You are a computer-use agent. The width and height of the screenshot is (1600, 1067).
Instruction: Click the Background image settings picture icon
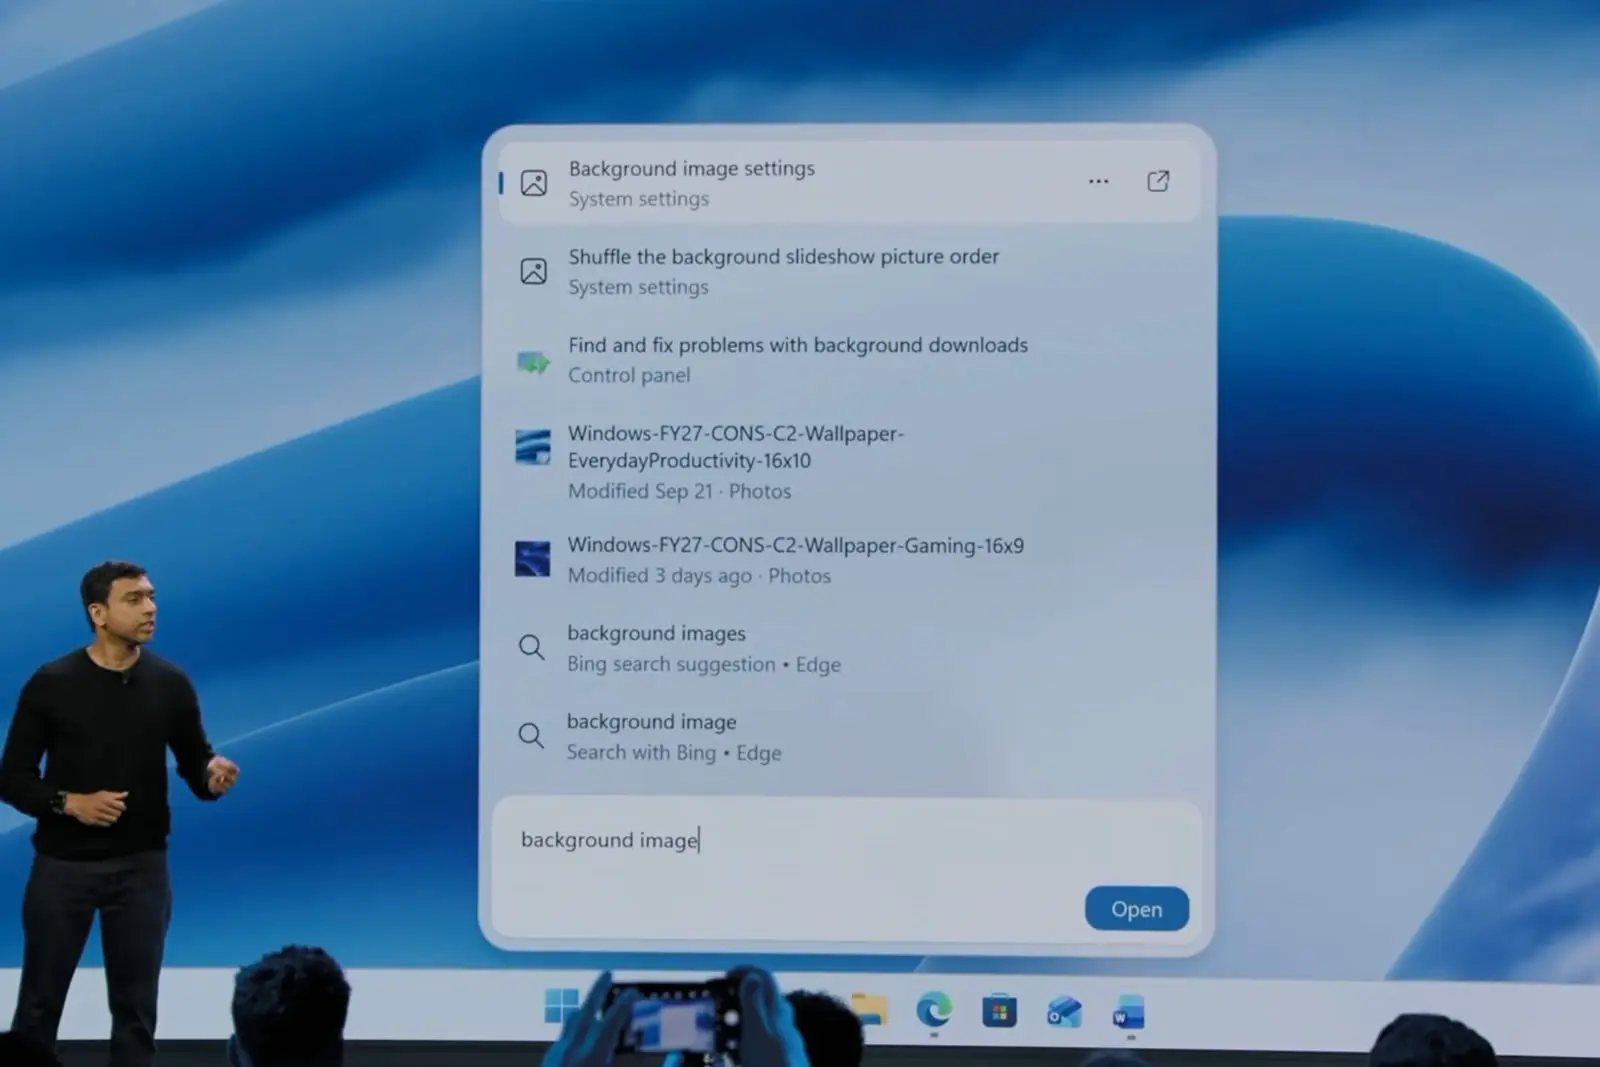534,183
